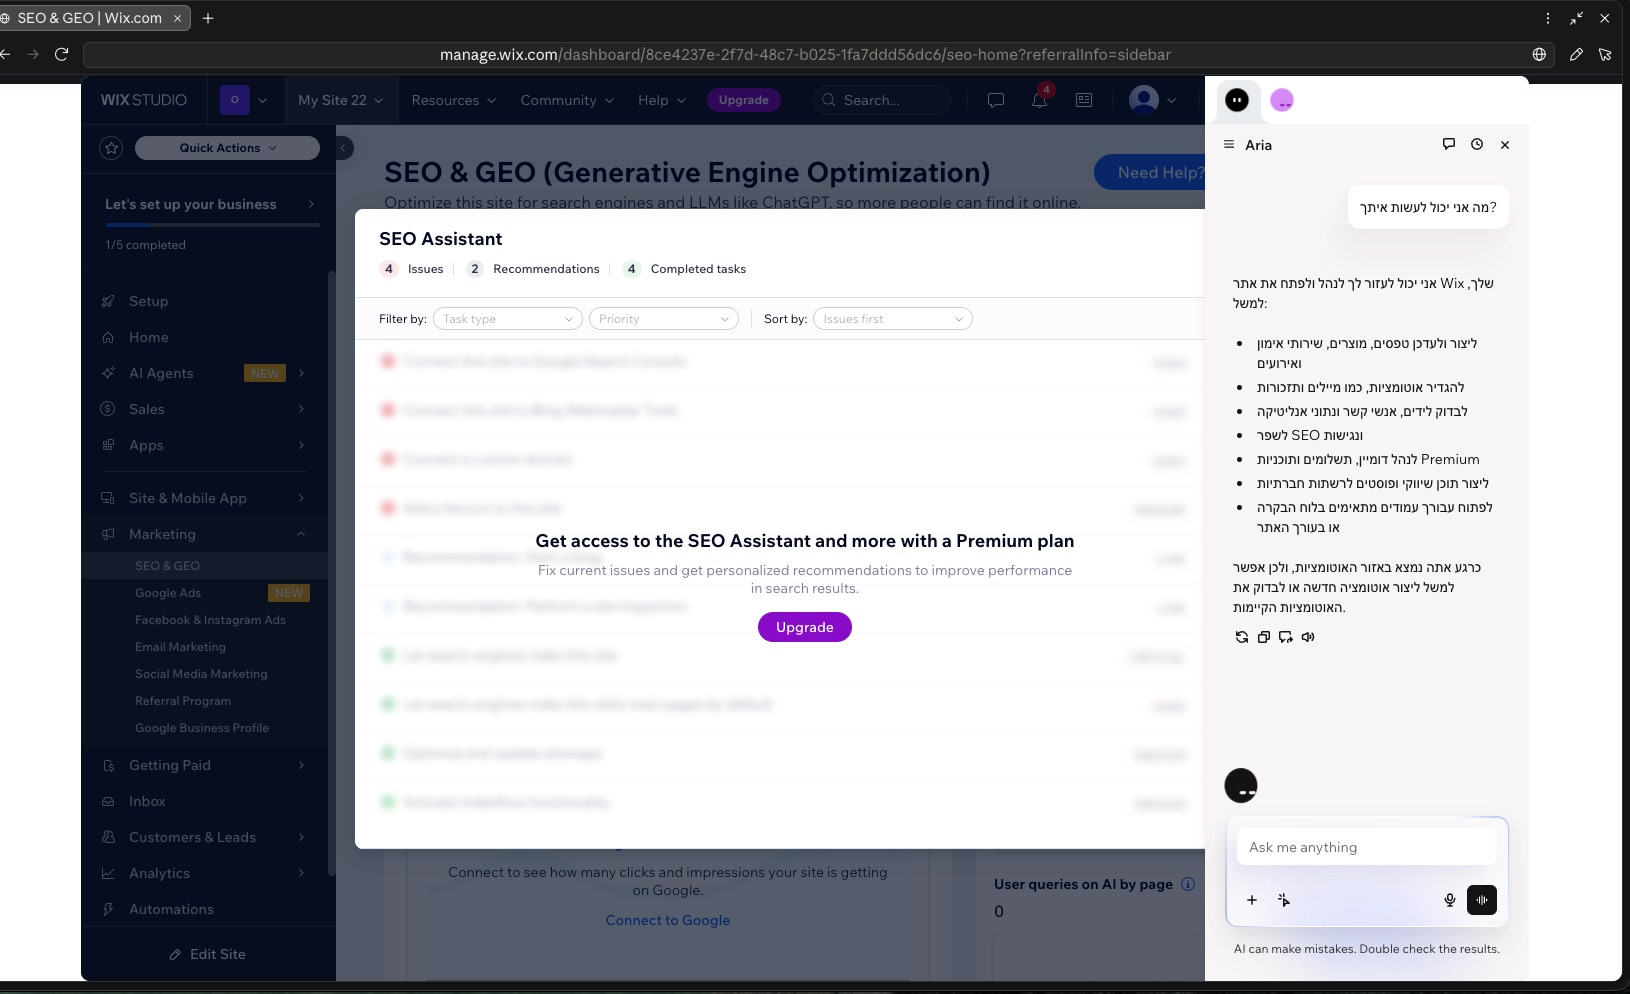Image resolution: width=1630 pixels, height=994 pixels.
Task: Click the Search field in the top bar
Action: [881, 100]
